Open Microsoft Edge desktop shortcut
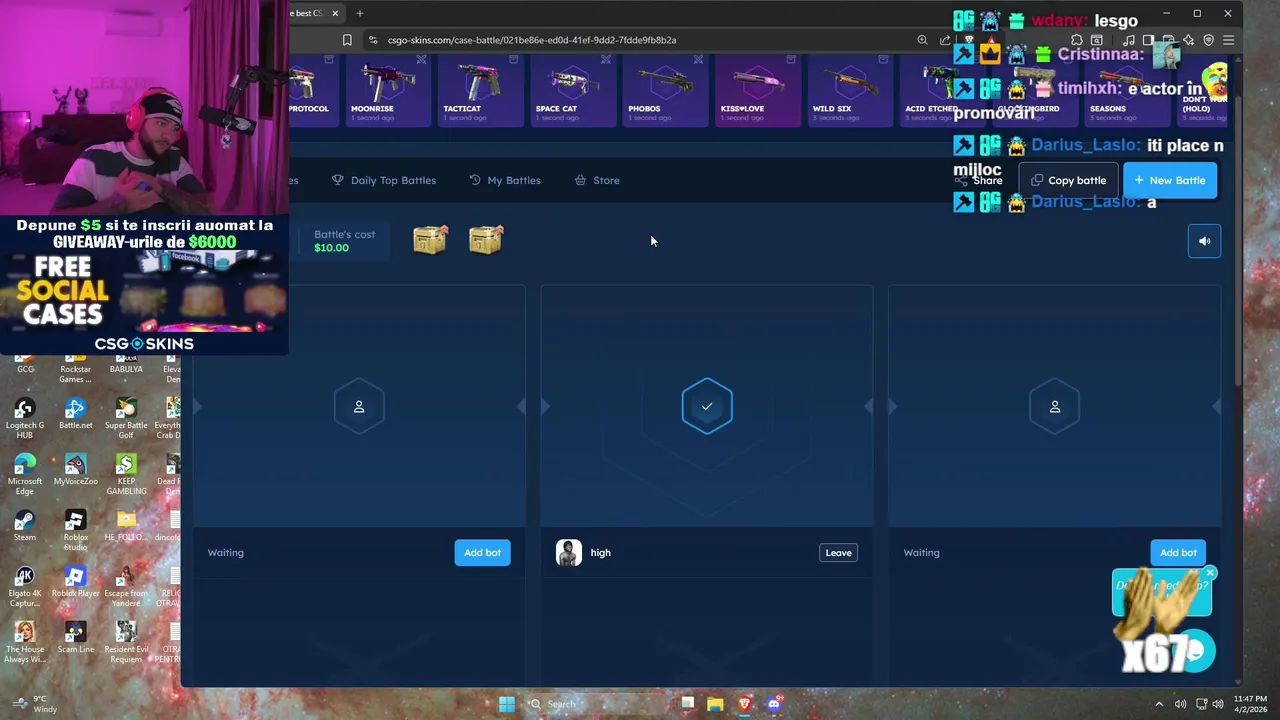1280x720 pixels. click(x=25, y=475)
